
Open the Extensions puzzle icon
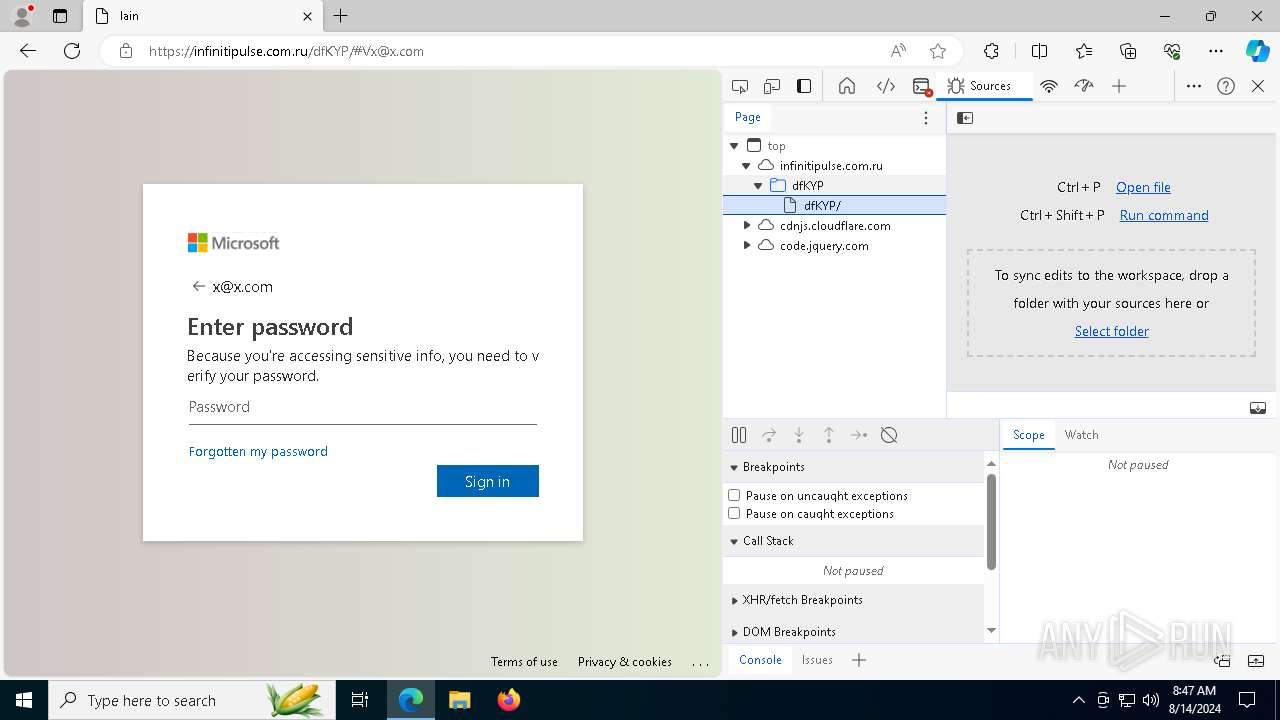(991, 51)
